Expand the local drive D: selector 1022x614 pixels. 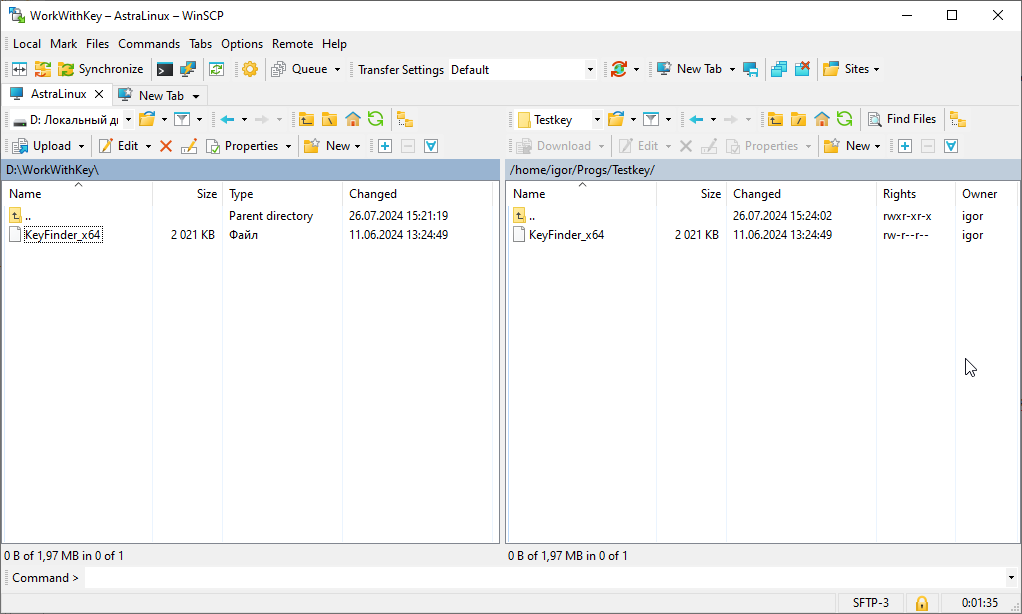pyautogui.click(x=128, y=120)
